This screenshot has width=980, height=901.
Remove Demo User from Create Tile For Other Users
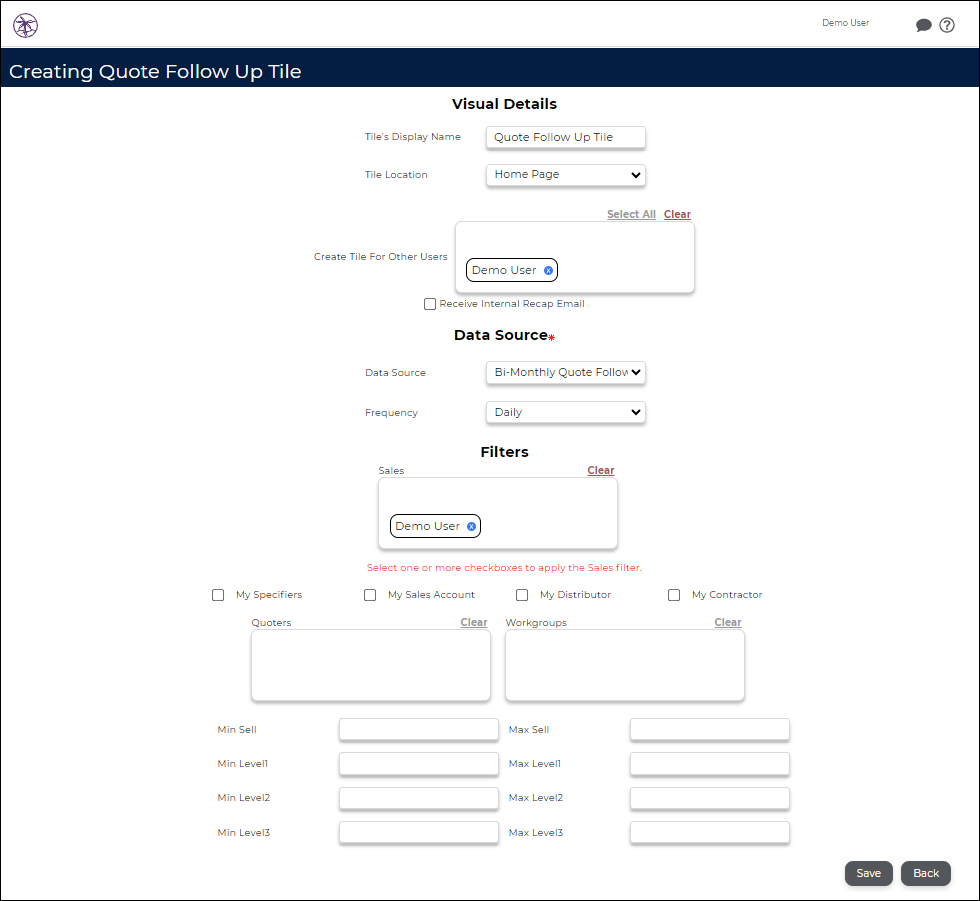548,269
